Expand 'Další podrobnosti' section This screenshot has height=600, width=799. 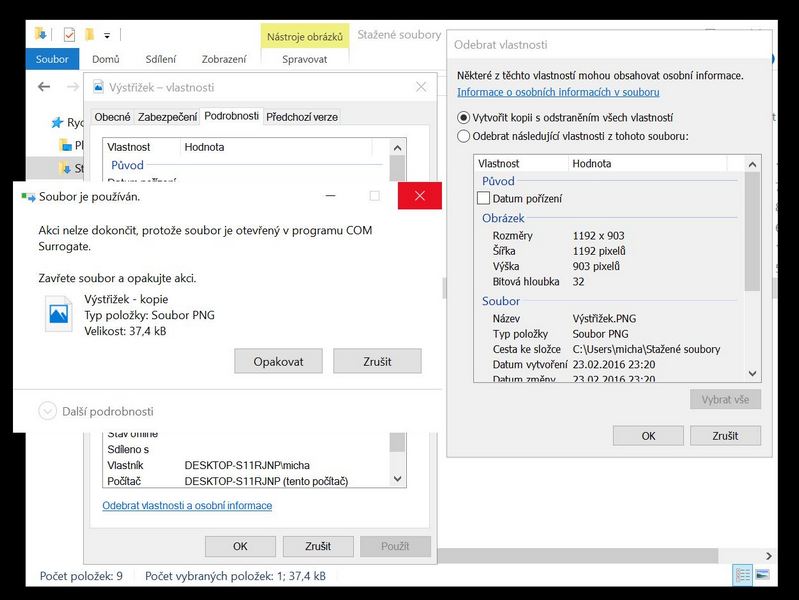pos(48,411)
